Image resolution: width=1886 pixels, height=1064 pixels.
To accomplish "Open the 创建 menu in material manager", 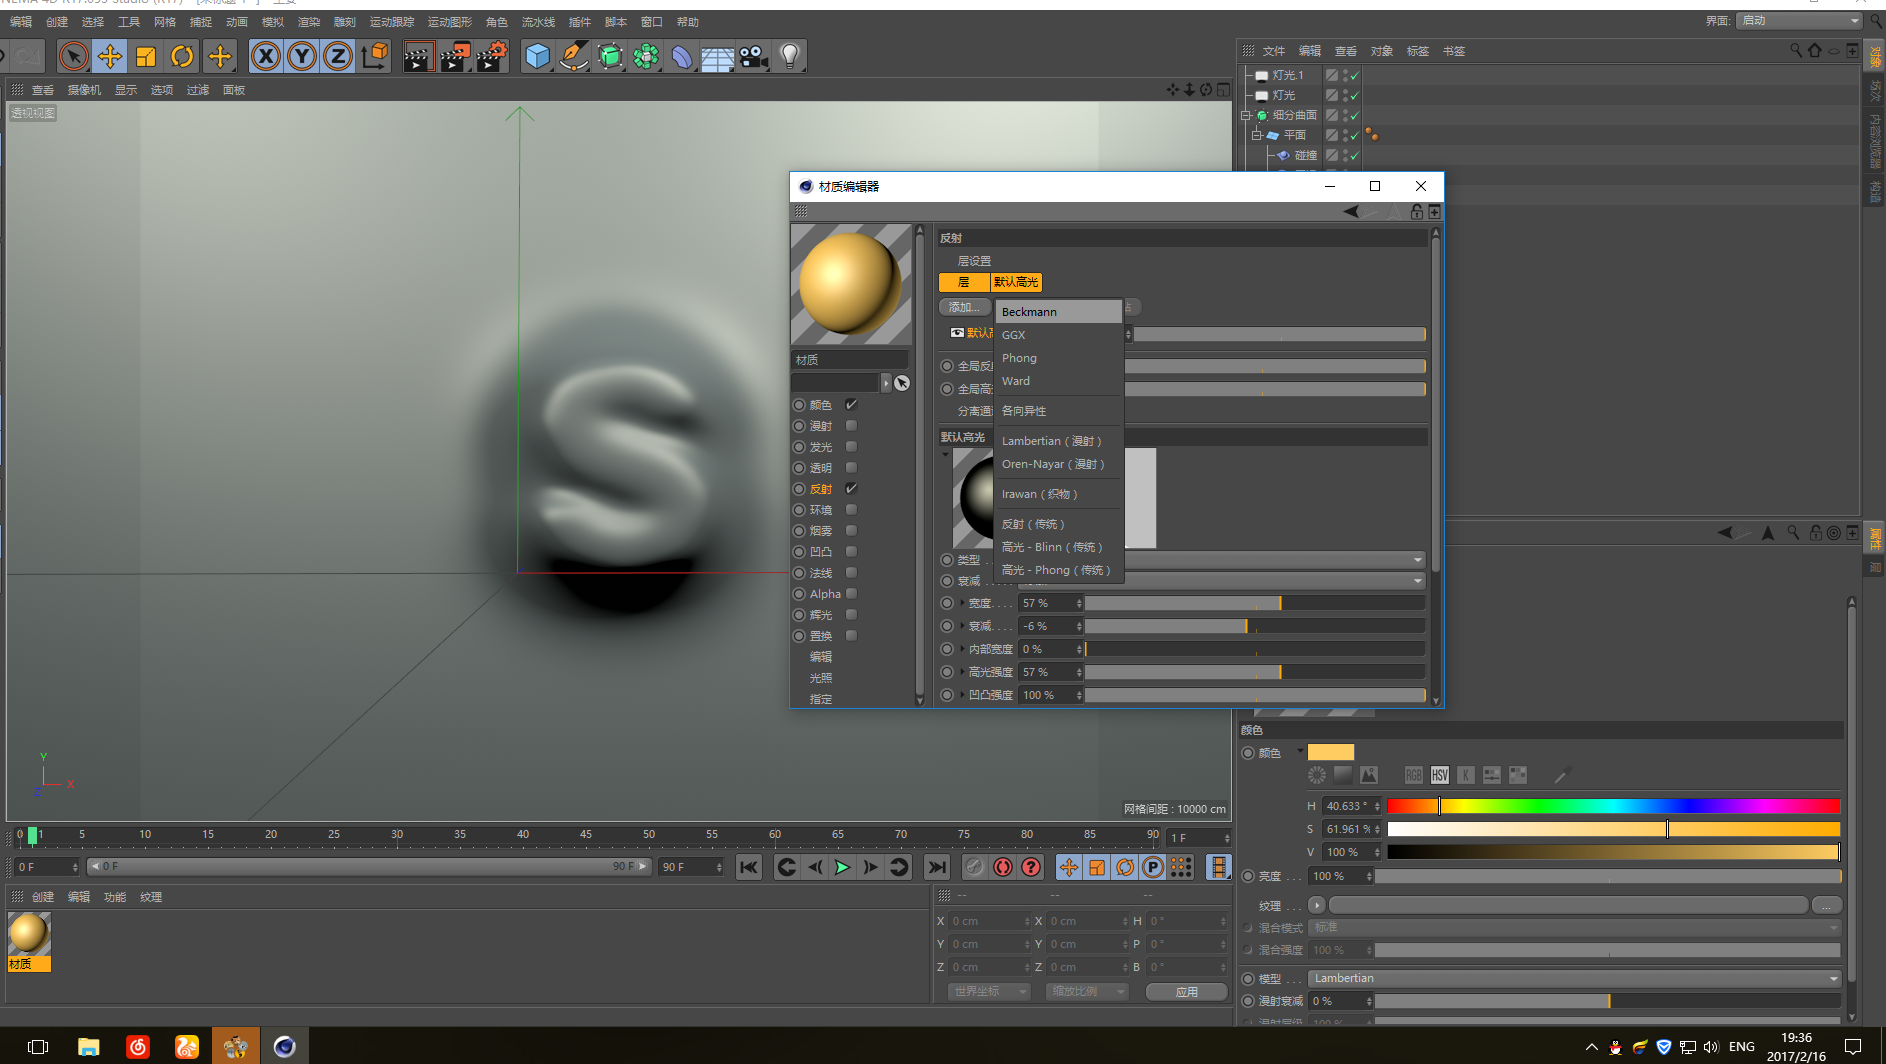I will [x=43, y=897].
